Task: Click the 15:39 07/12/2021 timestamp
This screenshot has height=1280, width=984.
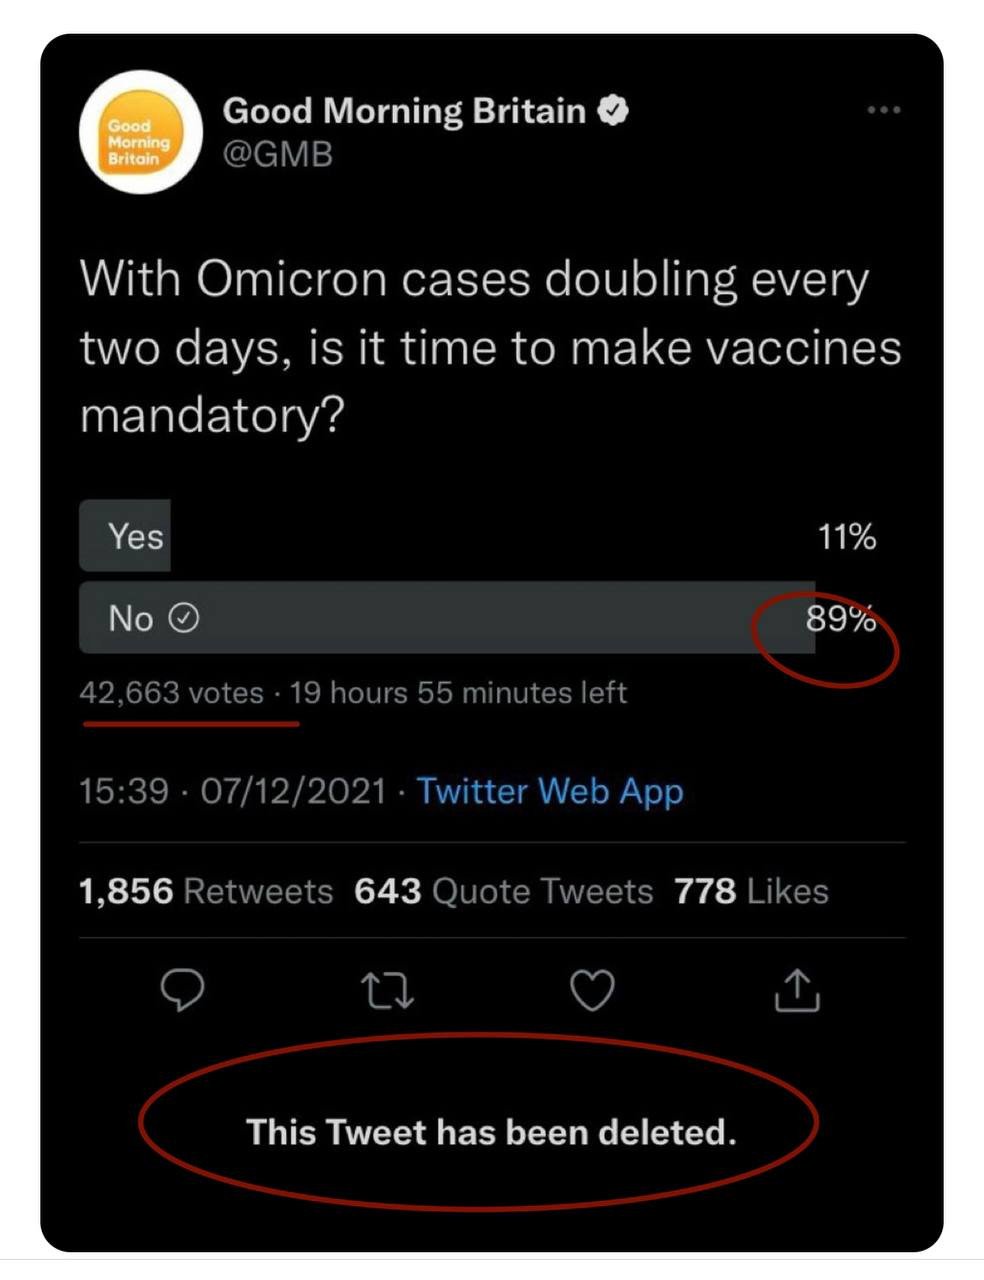Action: click(232, 791)
